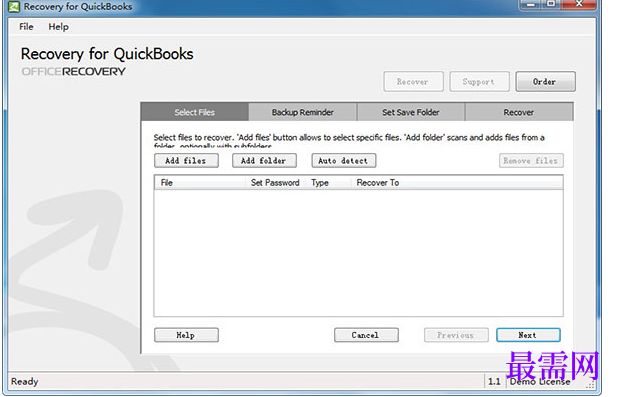Click the Cancel button
Image resolution: width=618 pixels, height=397 pixels.
(366, 335)
